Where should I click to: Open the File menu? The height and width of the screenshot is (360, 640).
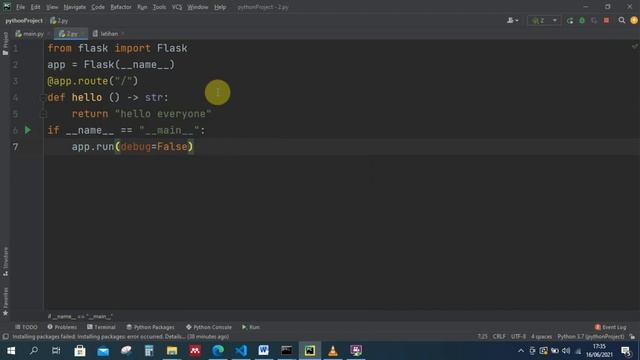(x=20, y=7)
